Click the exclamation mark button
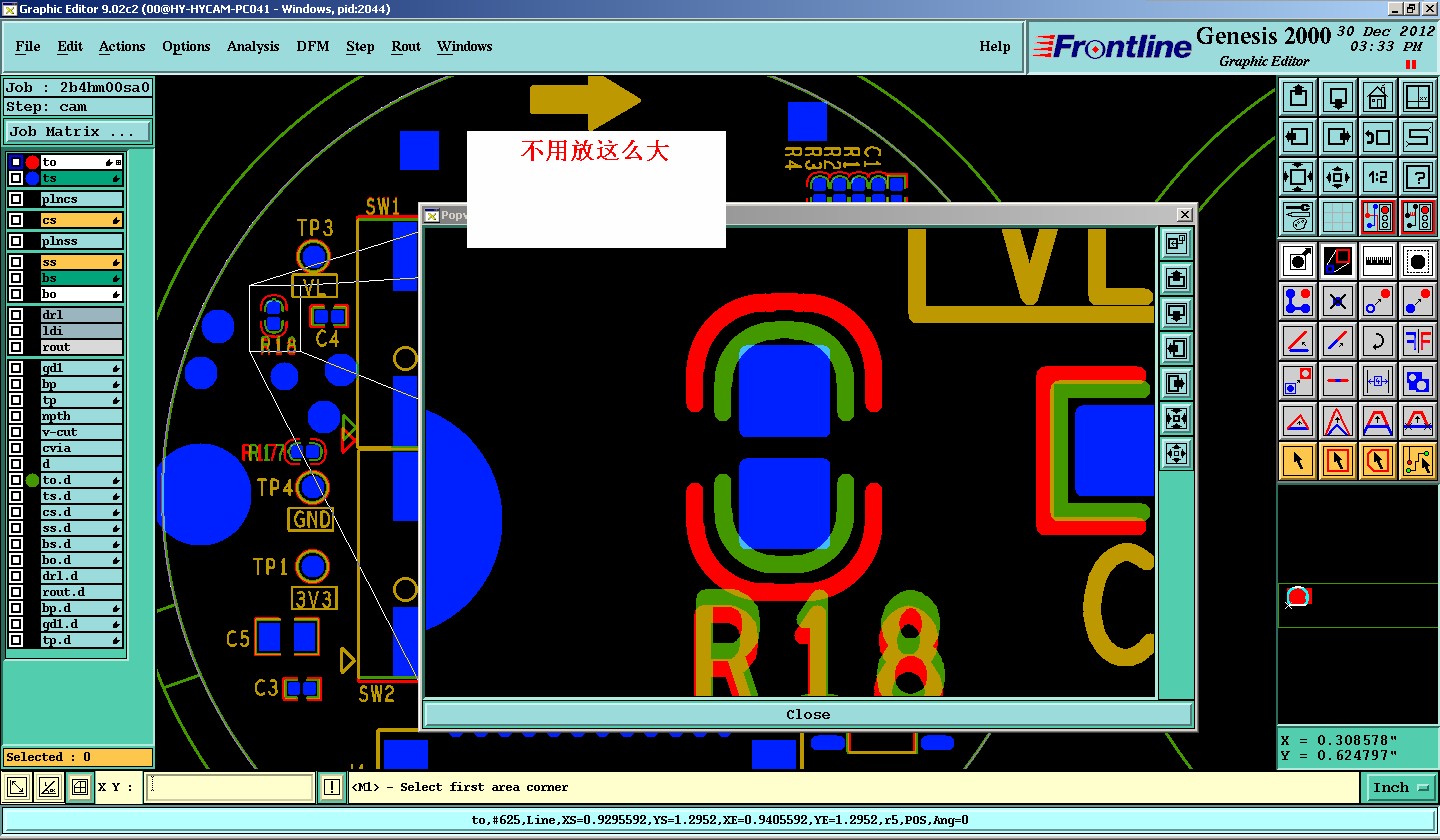This screenshot has width=1440, height=840. [x=332, y=788]
